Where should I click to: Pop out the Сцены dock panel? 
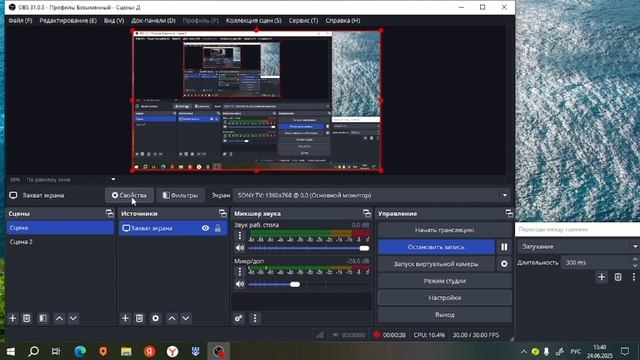point(109,213)
